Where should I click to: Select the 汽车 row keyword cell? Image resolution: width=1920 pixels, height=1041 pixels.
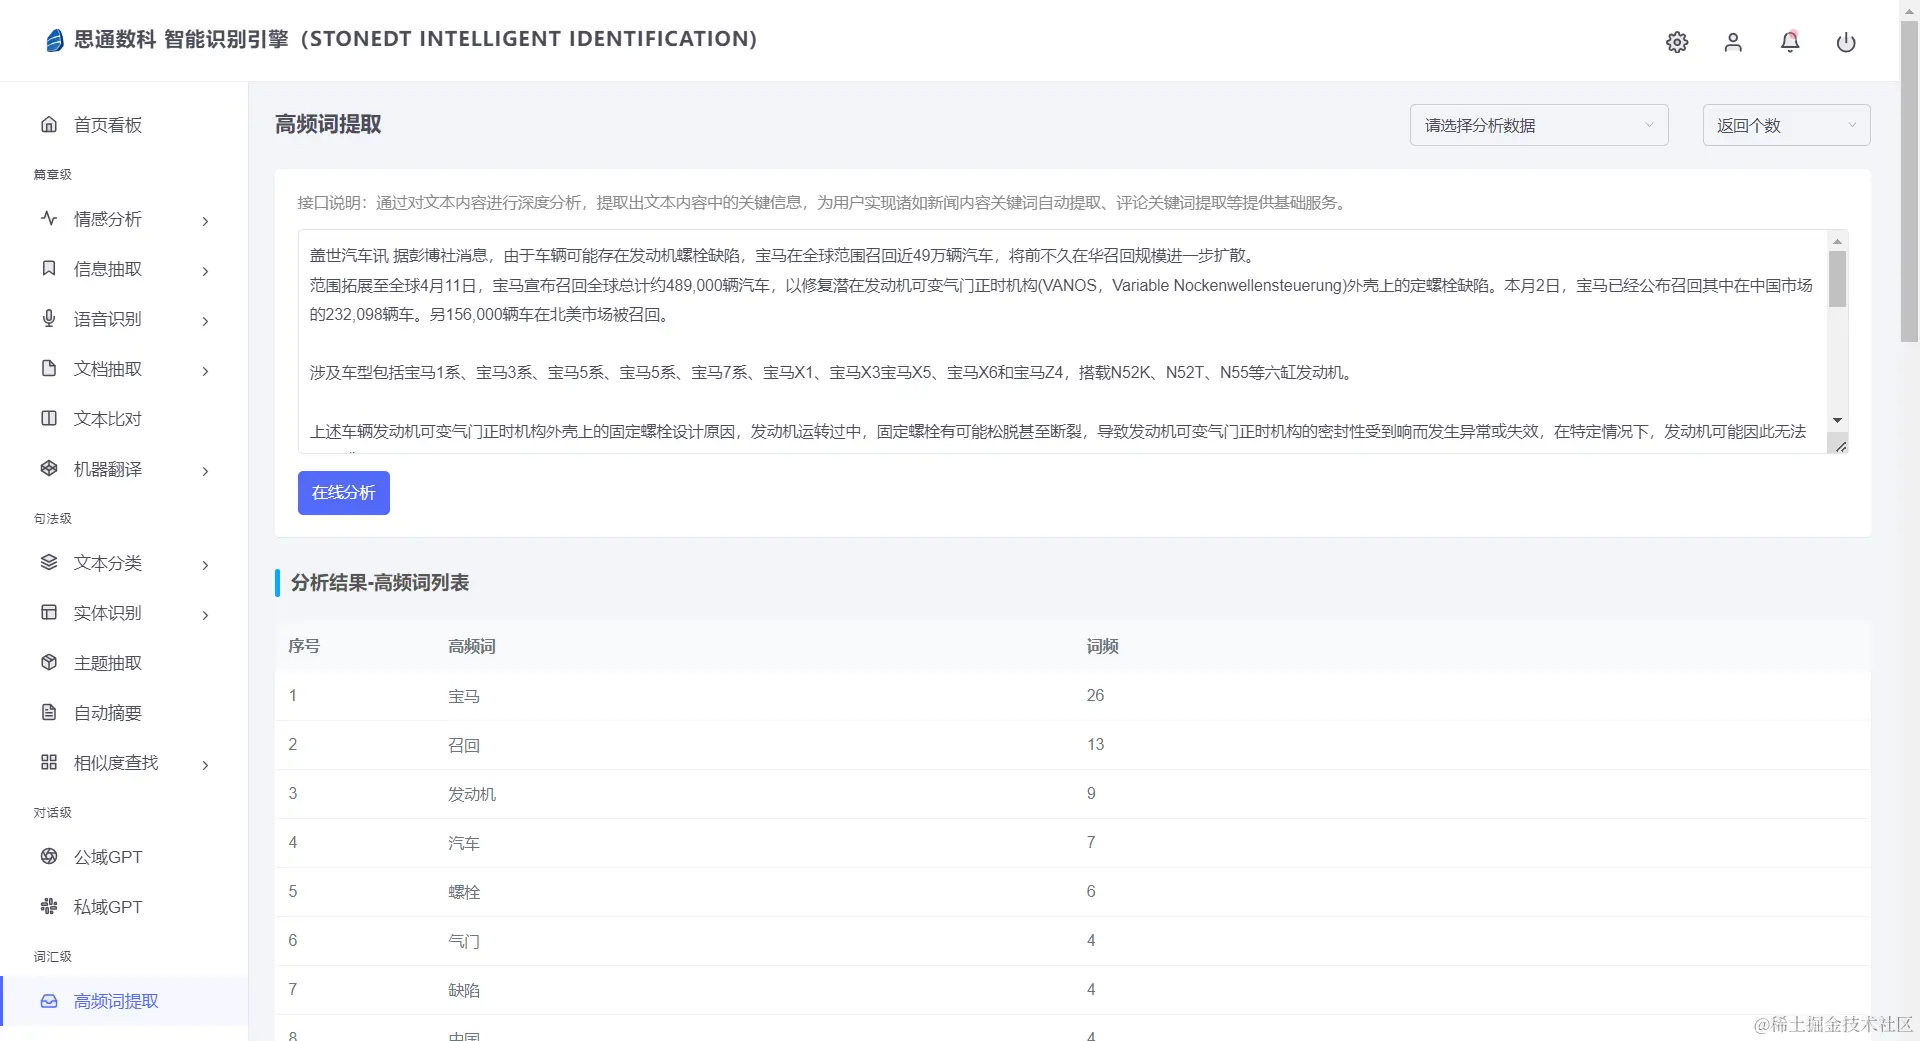tap(464, 843)
